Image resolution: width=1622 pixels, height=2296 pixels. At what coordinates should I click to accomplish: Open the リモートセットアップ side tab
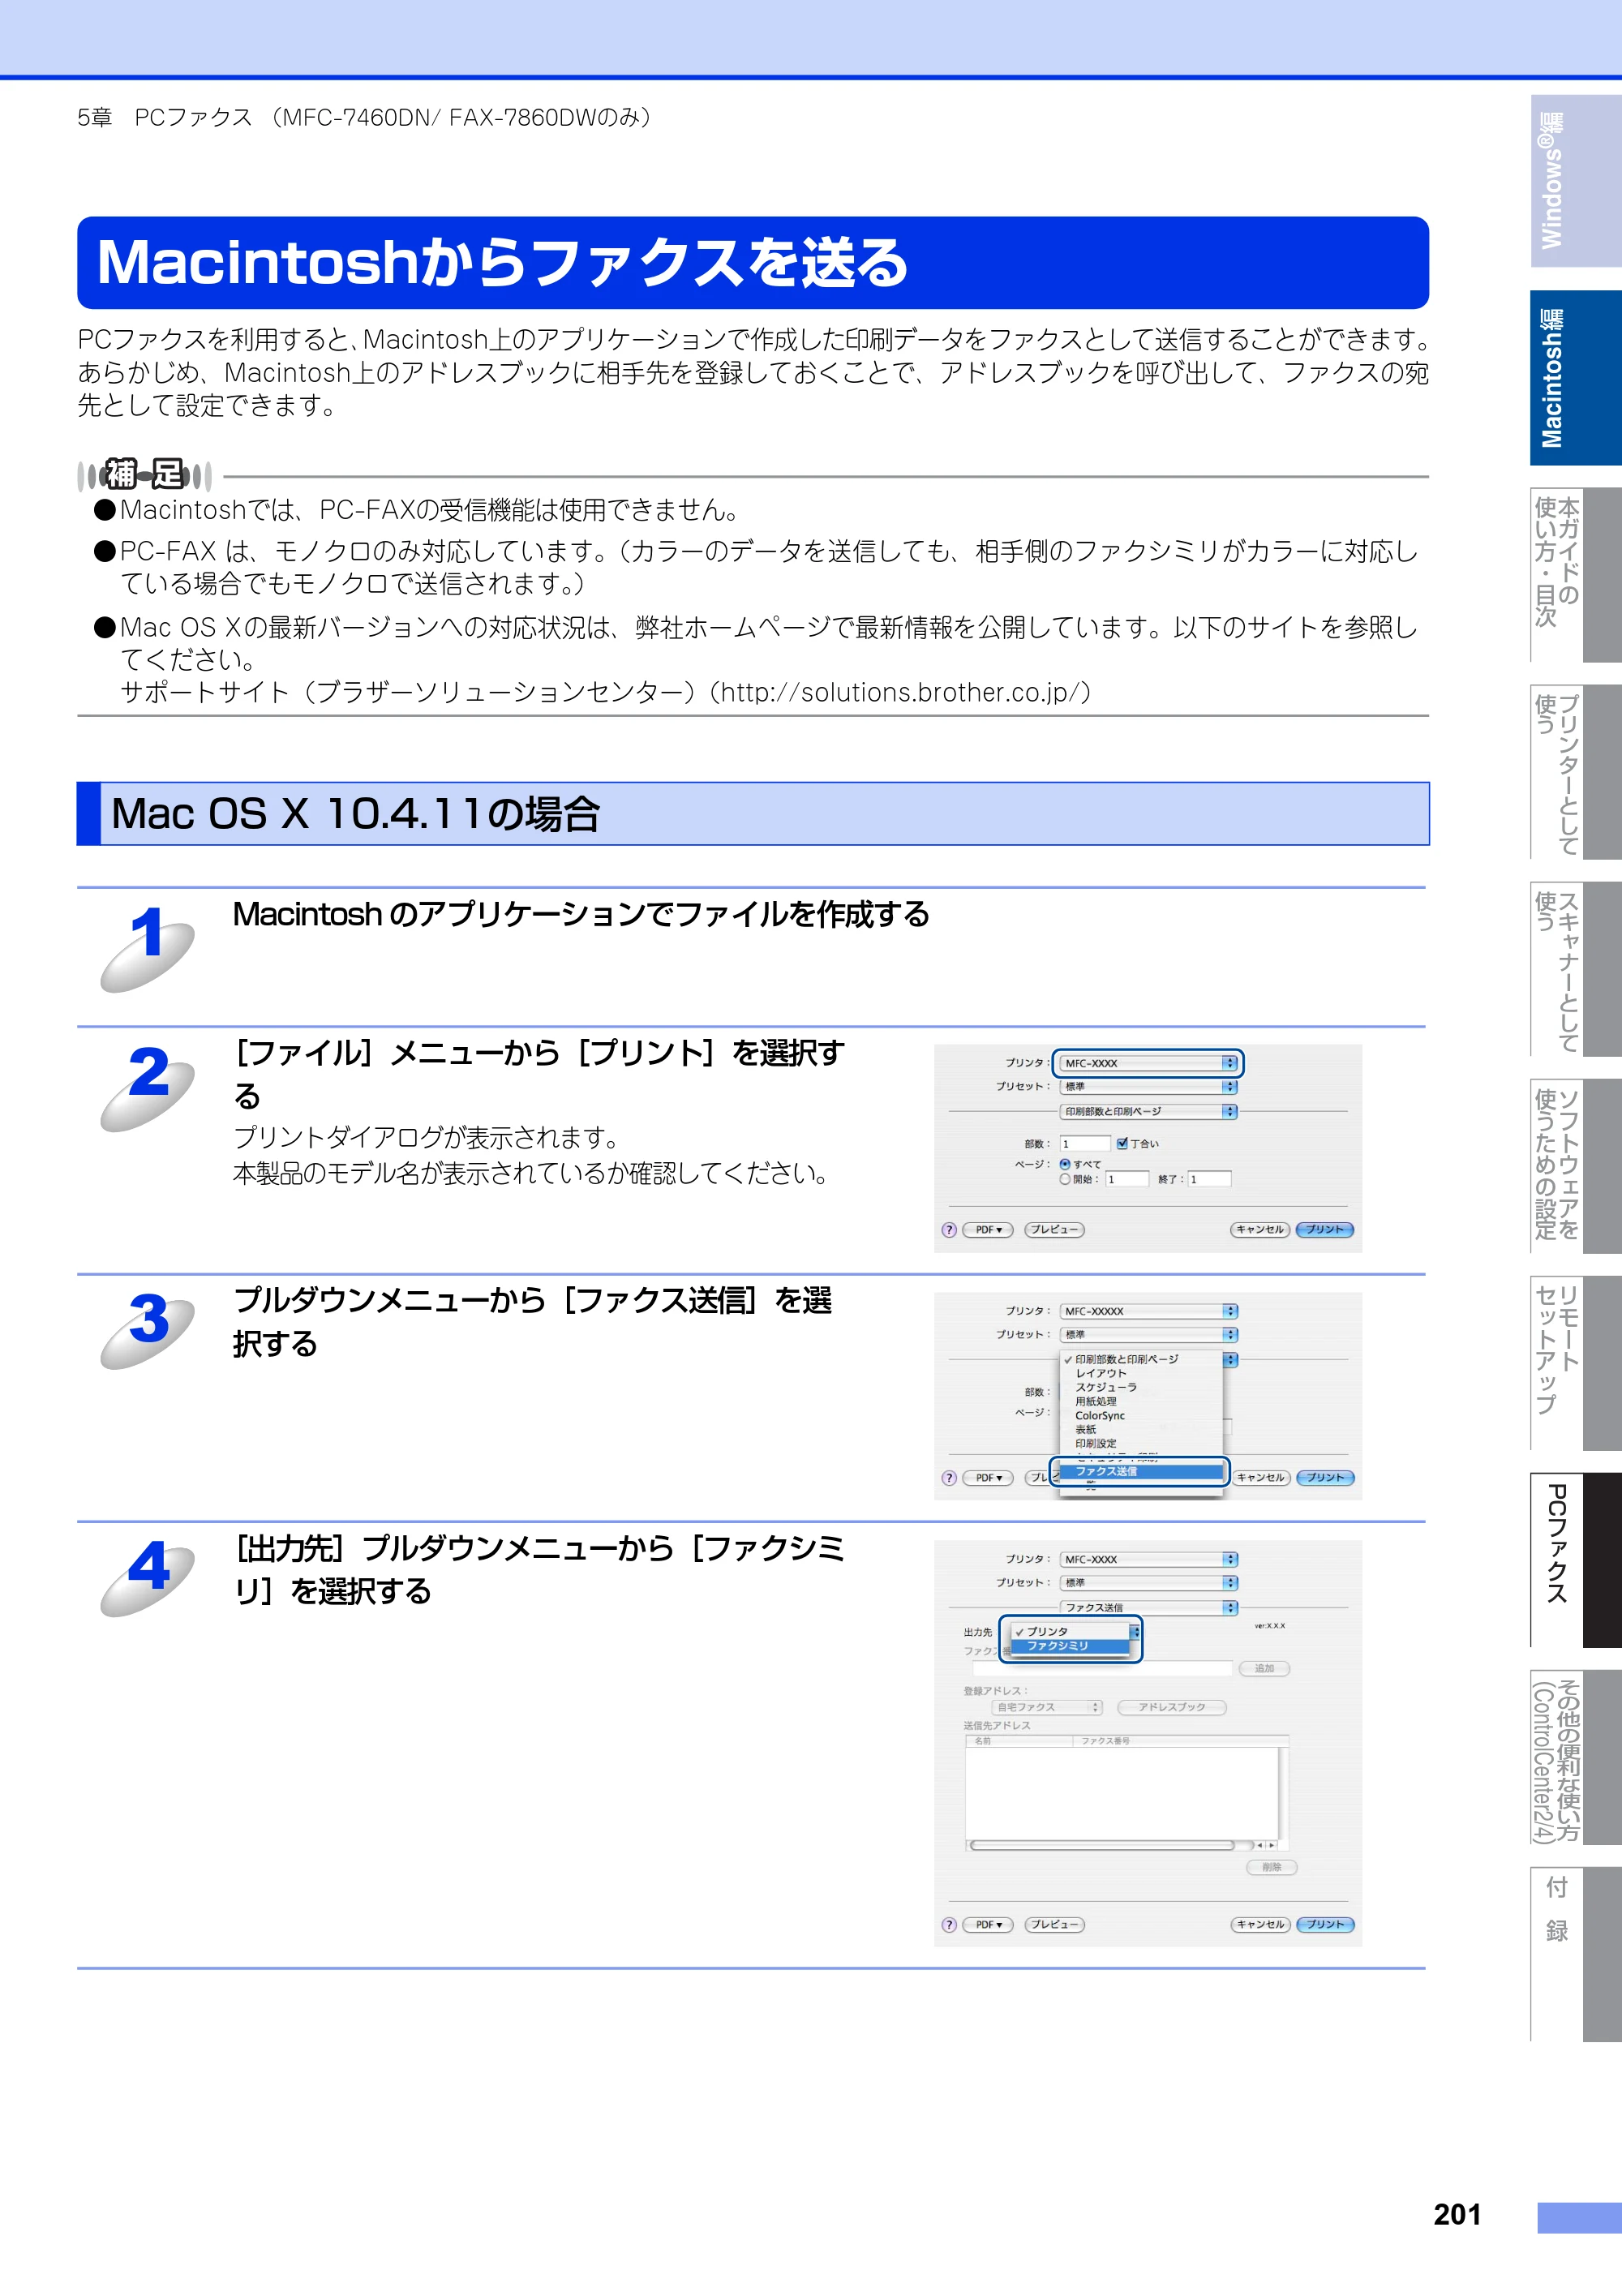click(x=1575, y=1363)
